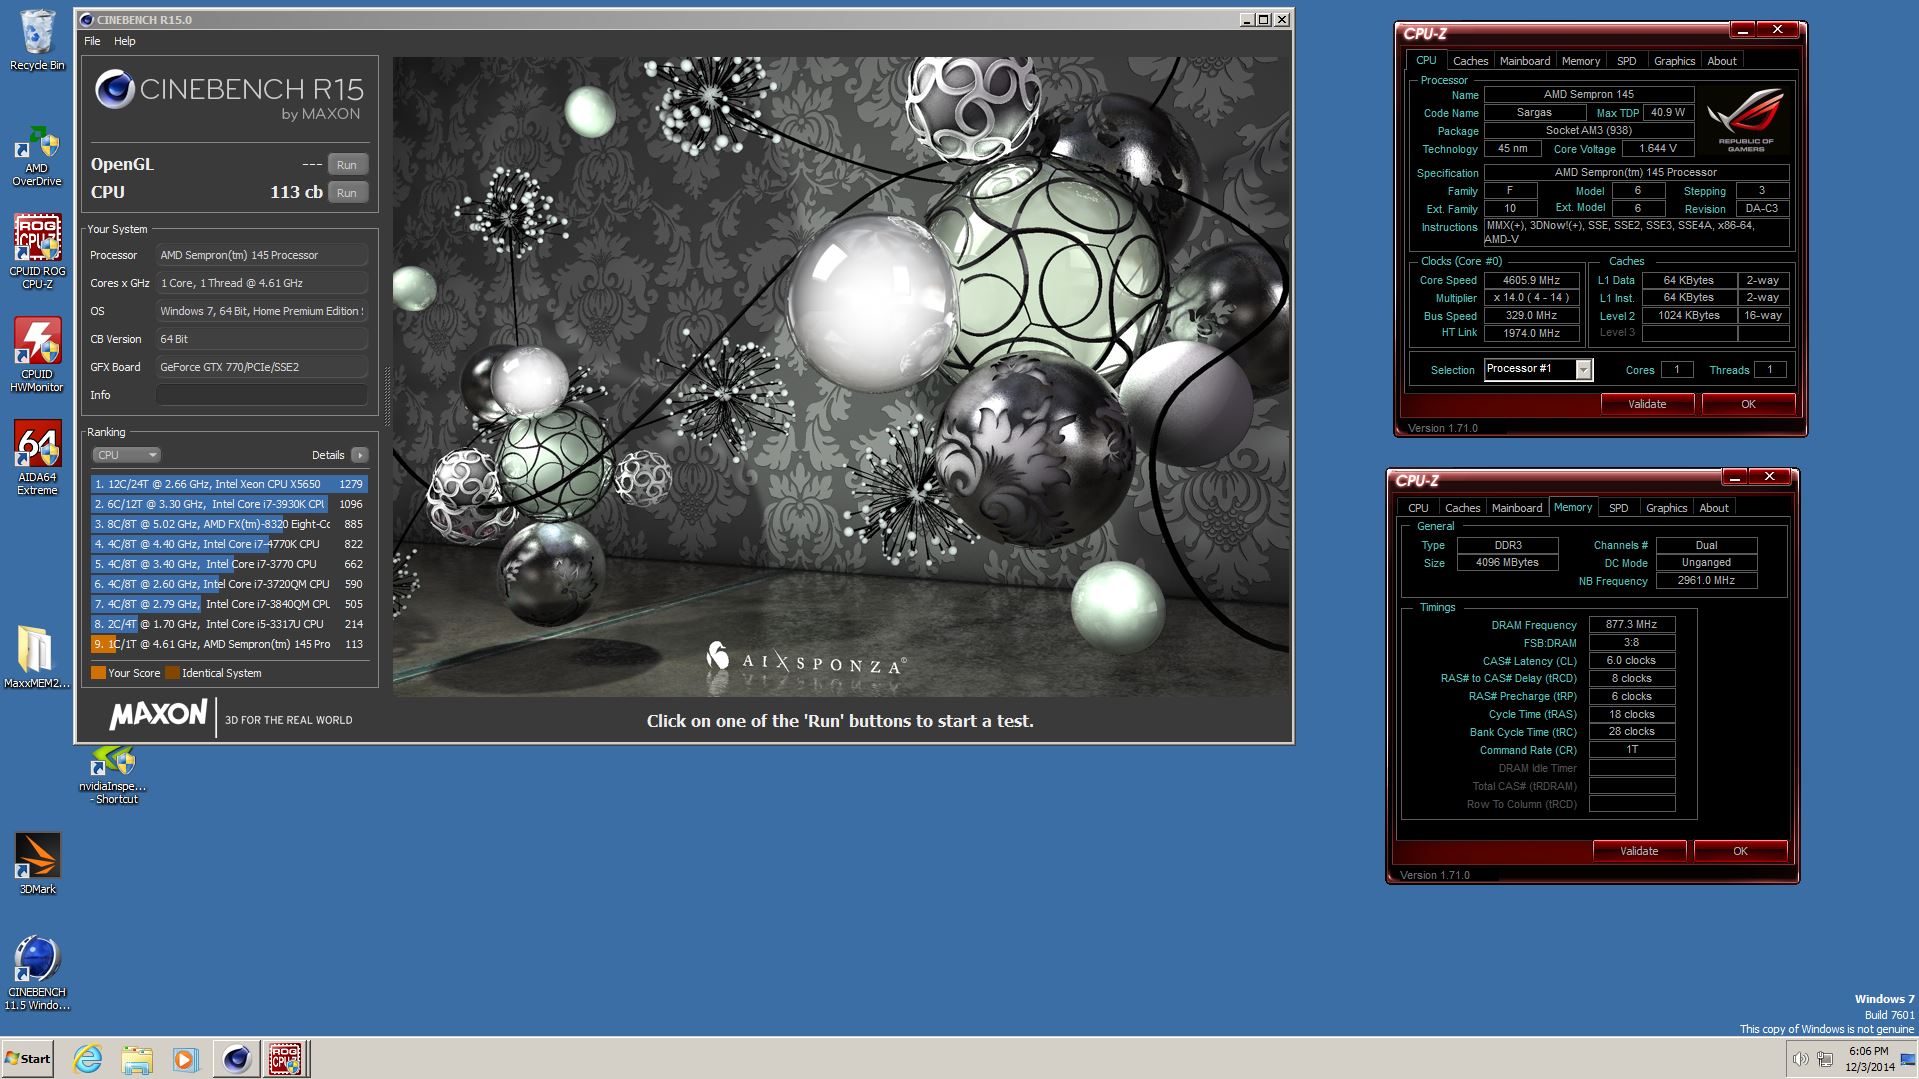Viewport: 1919px width, 1079px height.
Task: Click the MAXON logo at bottom left
Action: [x=158, y=715]
